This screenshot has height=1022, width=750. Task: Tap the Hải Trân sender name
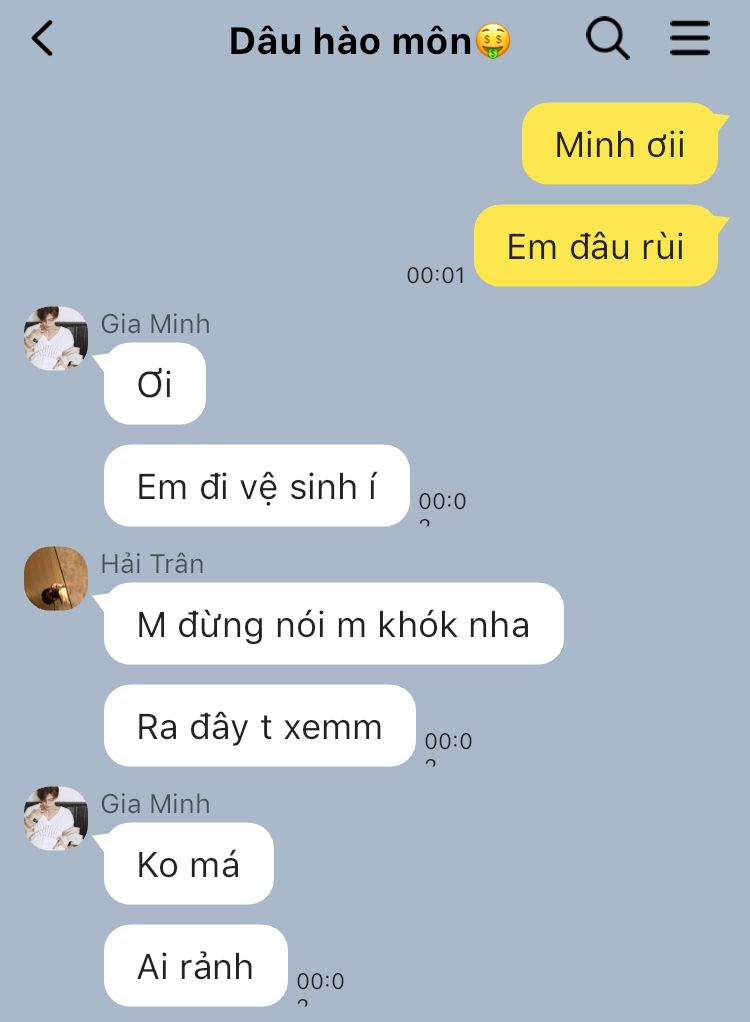point(152,564)
